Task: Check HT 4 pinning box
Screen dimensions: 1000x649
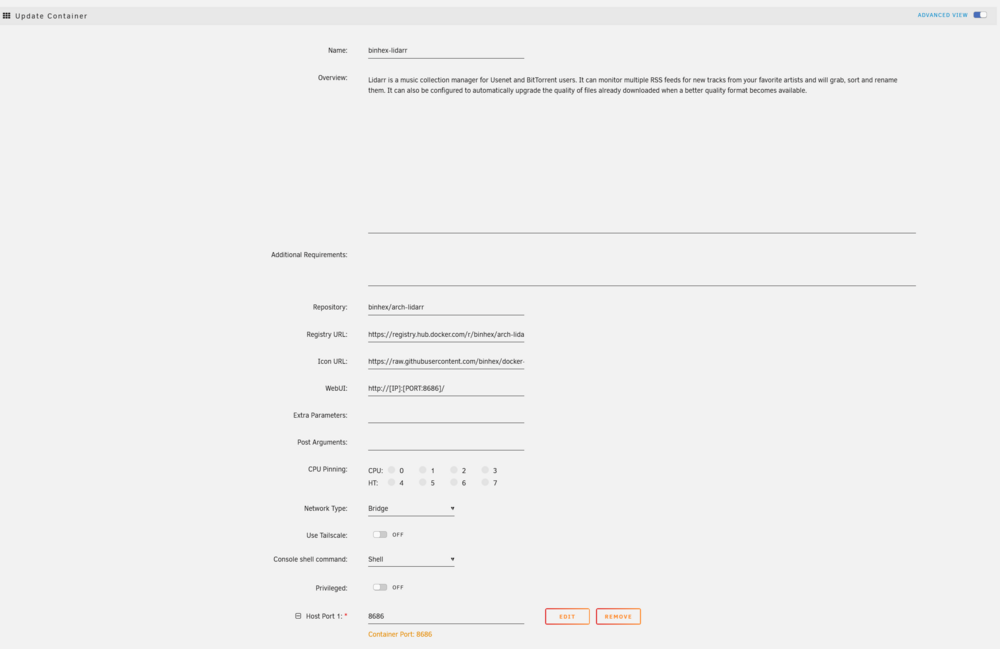Action: (392, 483)
